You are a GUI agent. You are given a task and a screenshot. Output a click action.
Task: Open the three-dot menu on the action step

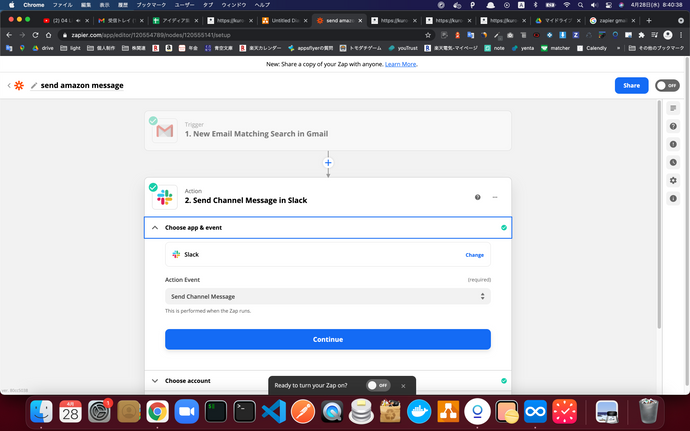pyautogui.click(x=495, y=197)
